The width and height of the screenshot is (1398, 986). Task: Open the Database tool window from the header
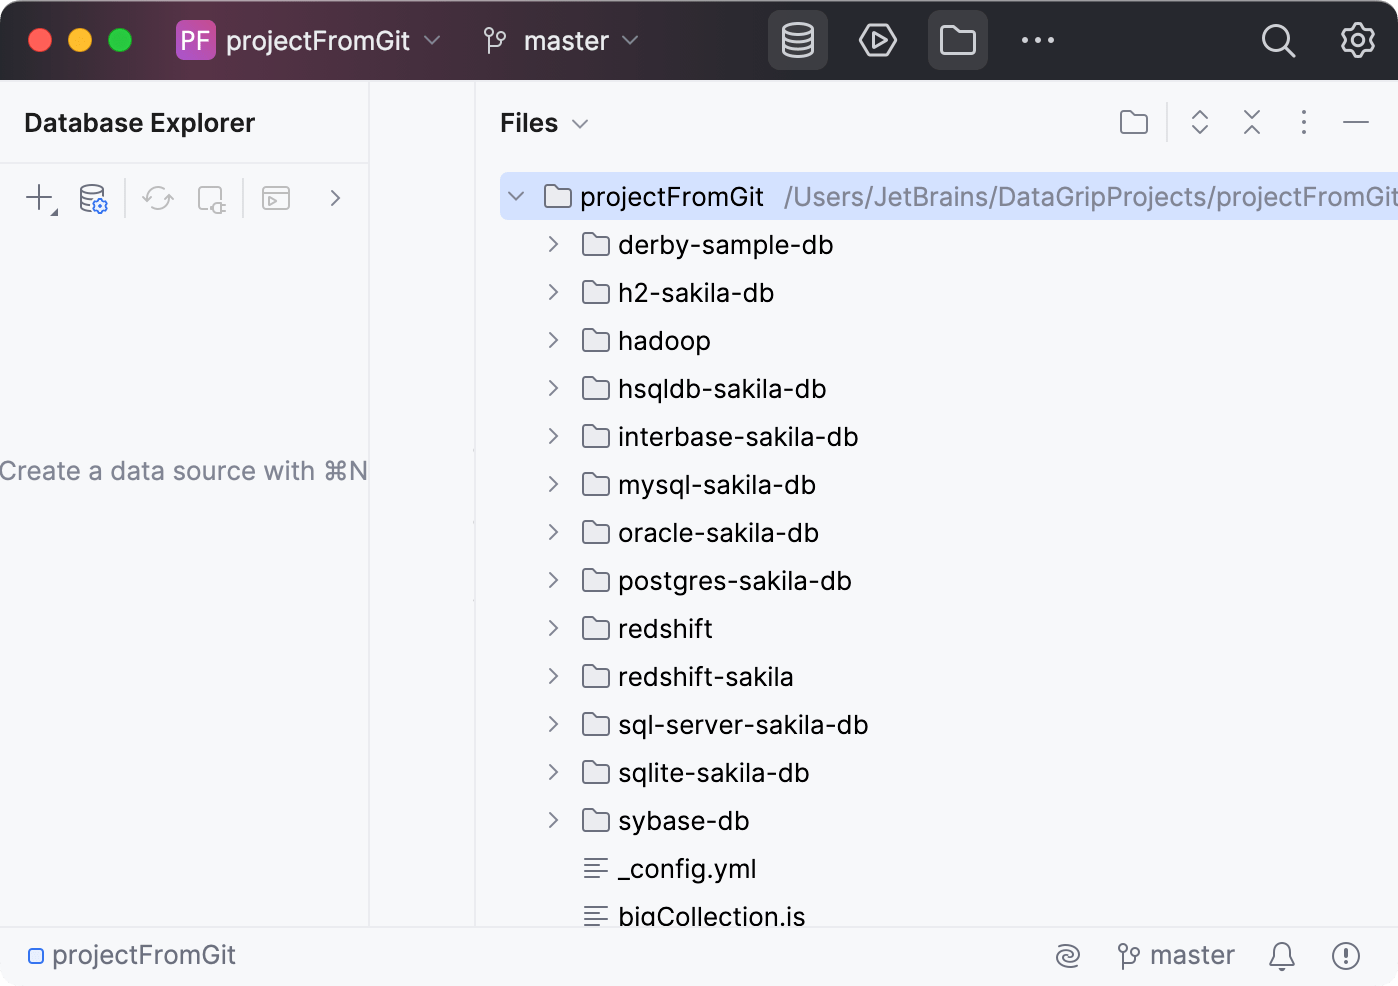coord(797,40)
